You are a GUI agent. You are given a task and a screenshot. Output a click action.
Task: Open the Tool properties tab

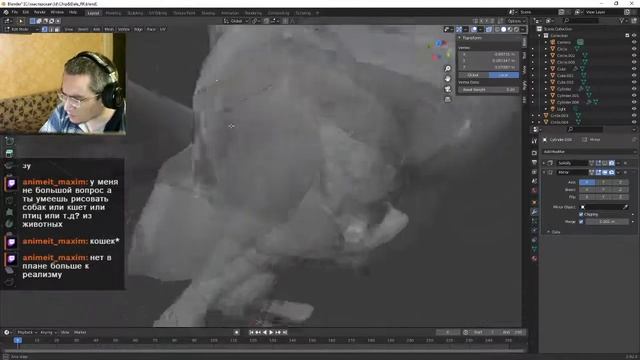pos(534,141)
